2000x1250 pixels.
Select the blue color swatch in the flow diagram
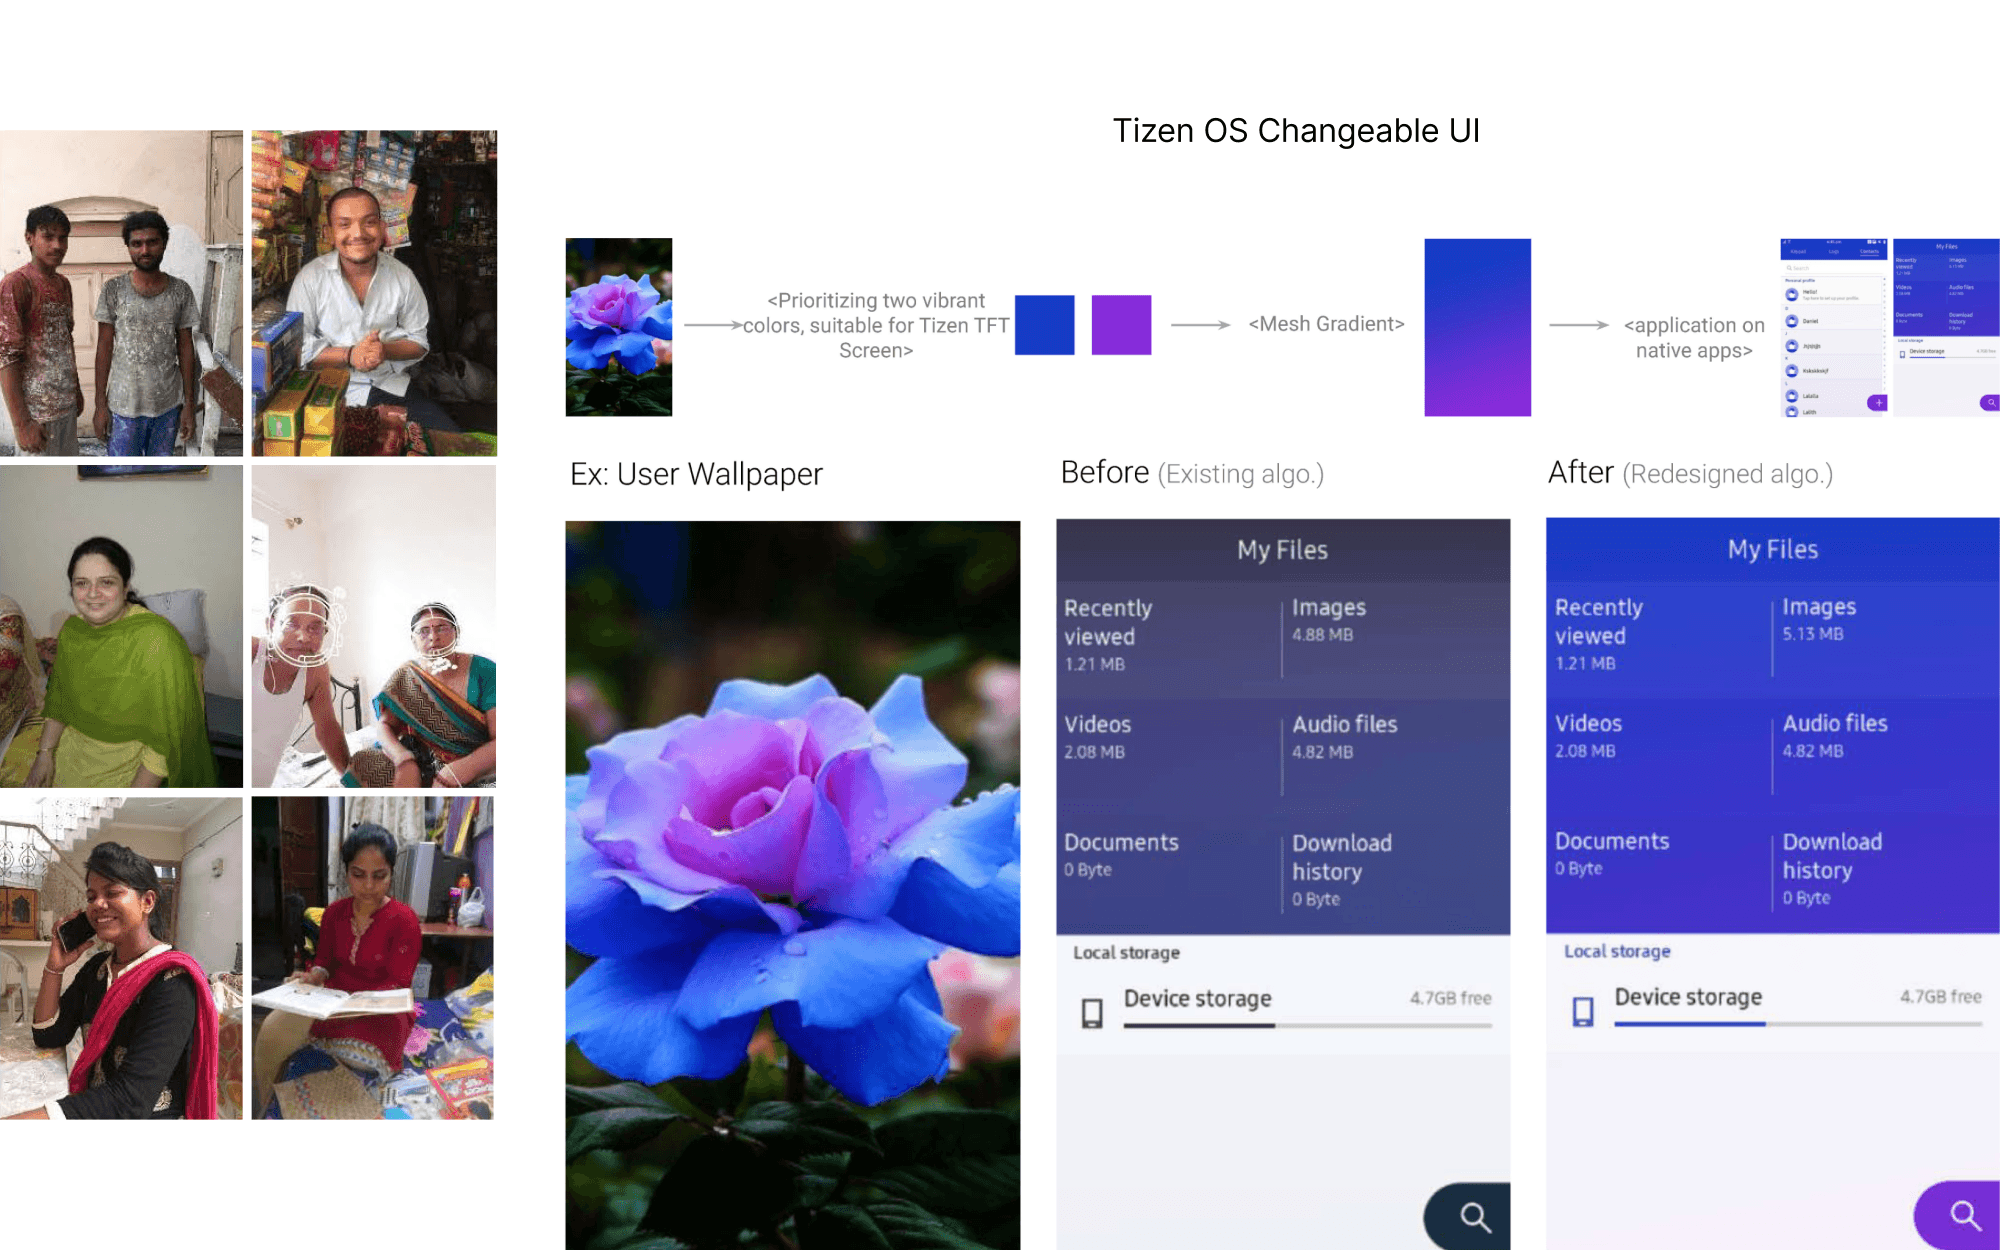click(x=1044, y=324)
